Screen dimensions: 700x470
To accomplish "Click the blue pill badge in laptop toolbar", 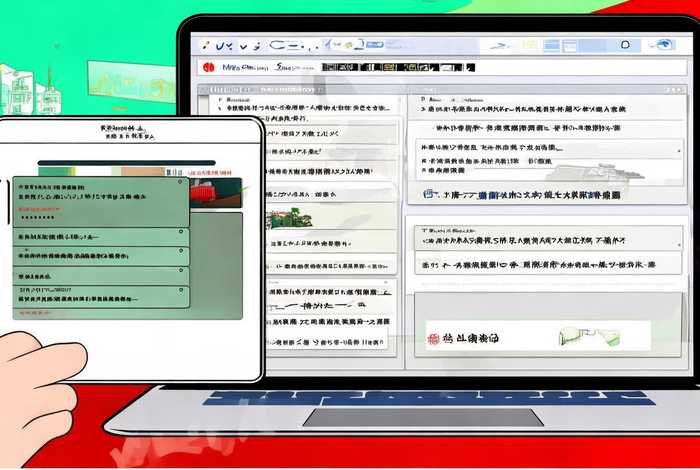I will point(374,45).
